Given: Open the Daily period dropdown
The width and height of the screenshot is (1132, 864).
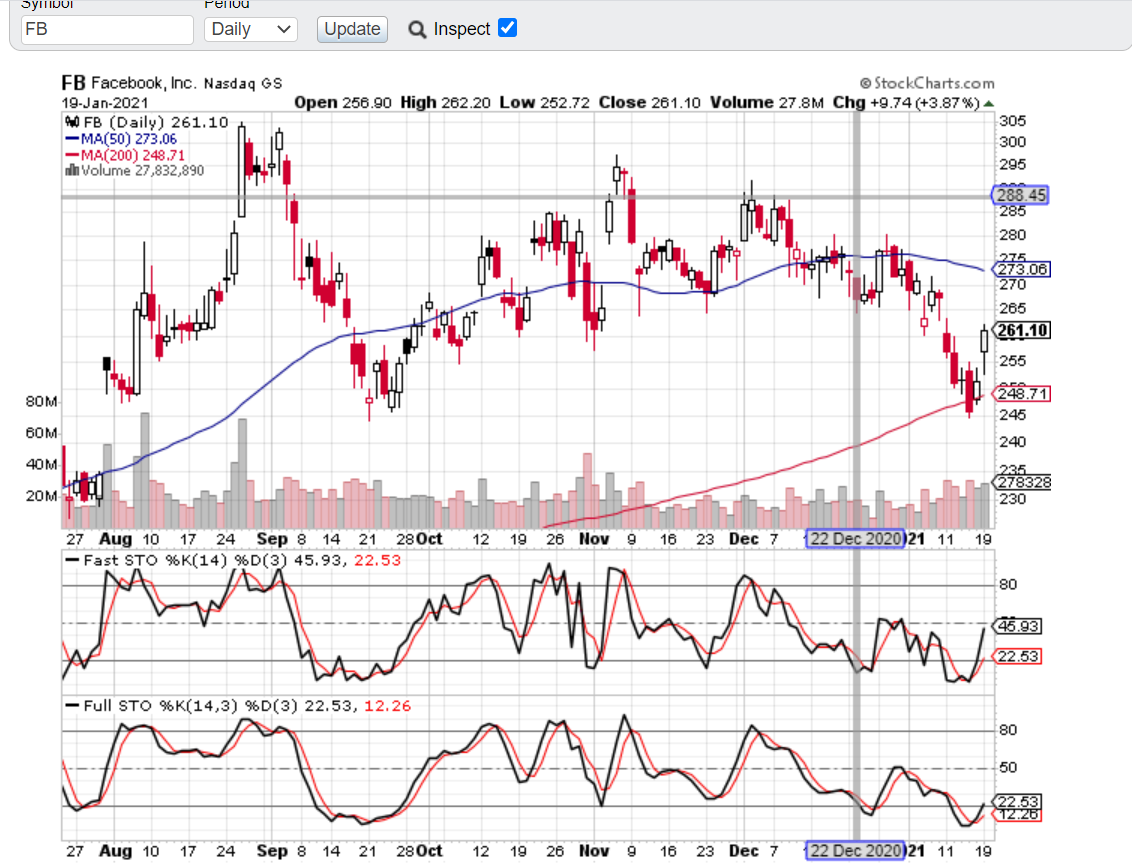Looking at the screenshot, I should [251, 29].
